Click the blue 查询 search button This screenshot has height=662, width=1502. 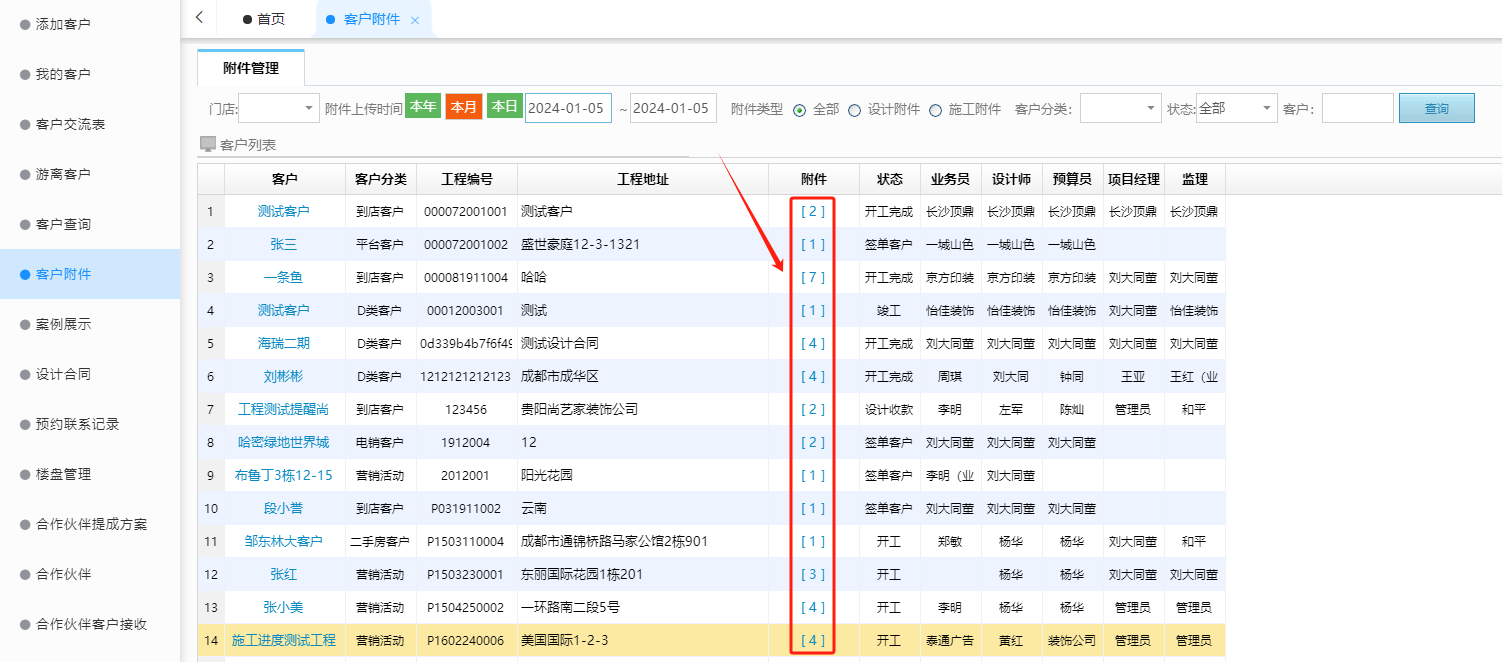[x=1437, y=107]
